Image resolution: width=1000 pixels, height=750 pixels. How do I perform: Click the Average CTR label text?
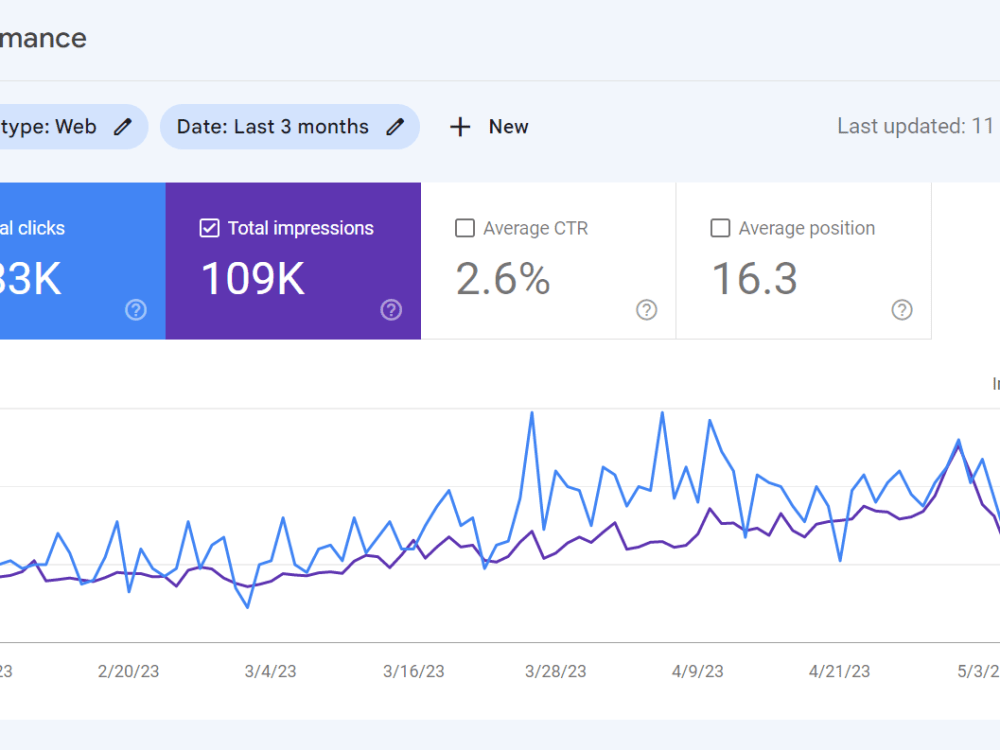point(536,228)
